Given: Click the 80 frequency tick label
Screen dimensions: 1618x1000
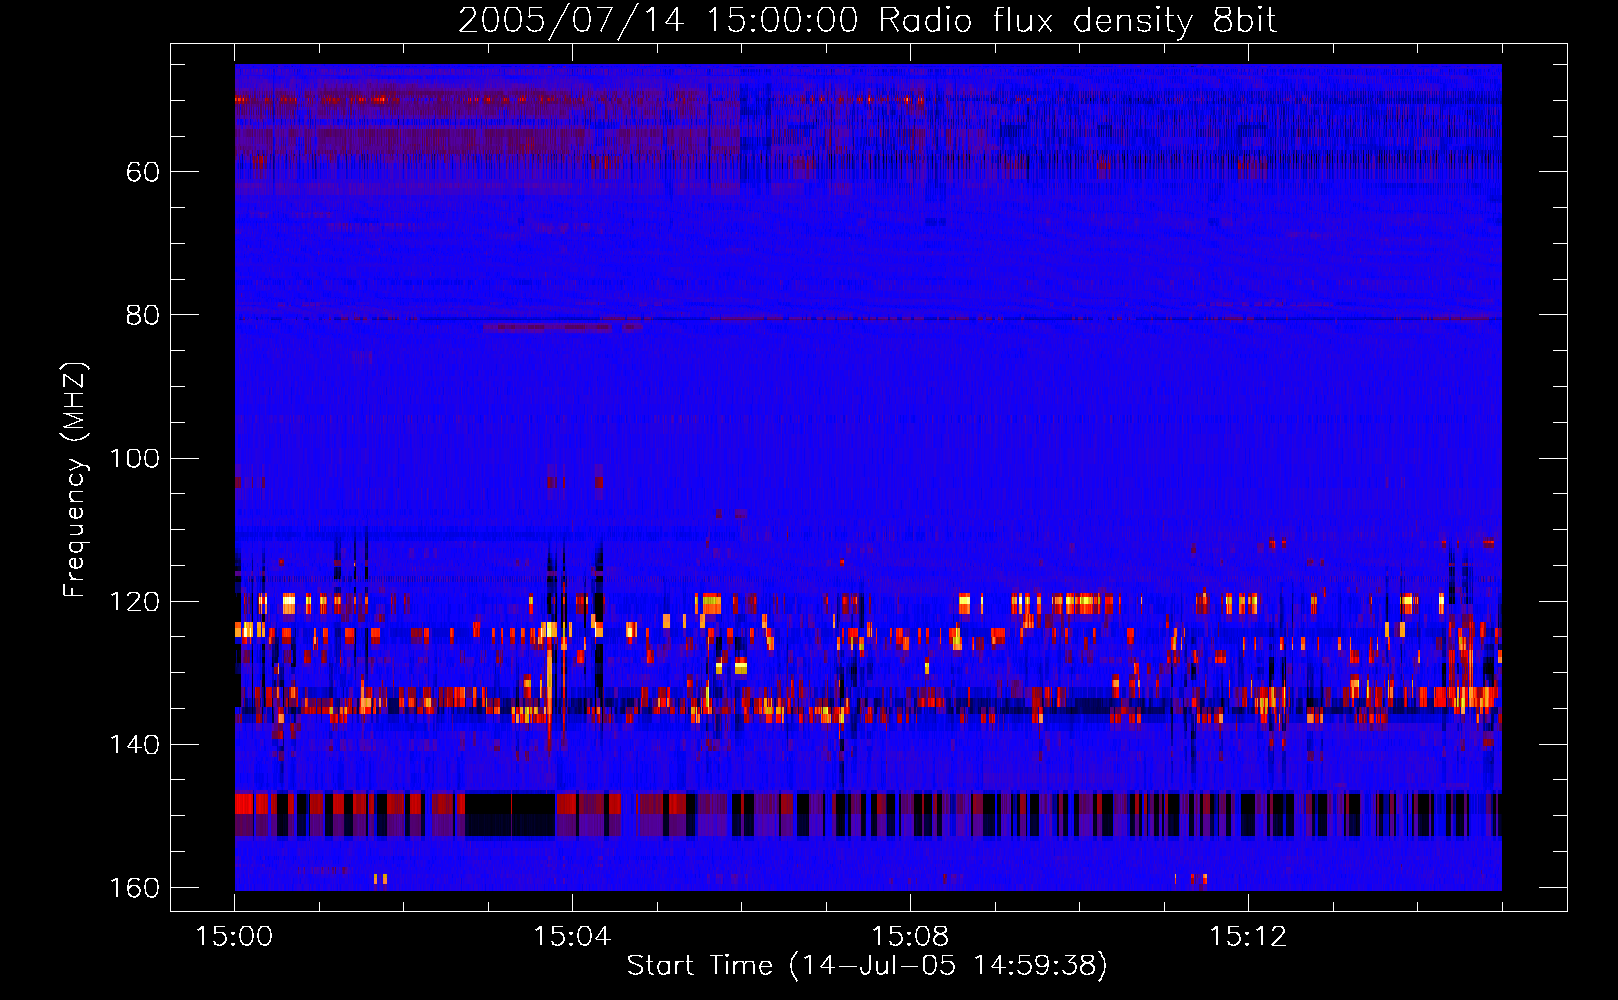Looking at the screenshot, I should click(x=143, y=315).
